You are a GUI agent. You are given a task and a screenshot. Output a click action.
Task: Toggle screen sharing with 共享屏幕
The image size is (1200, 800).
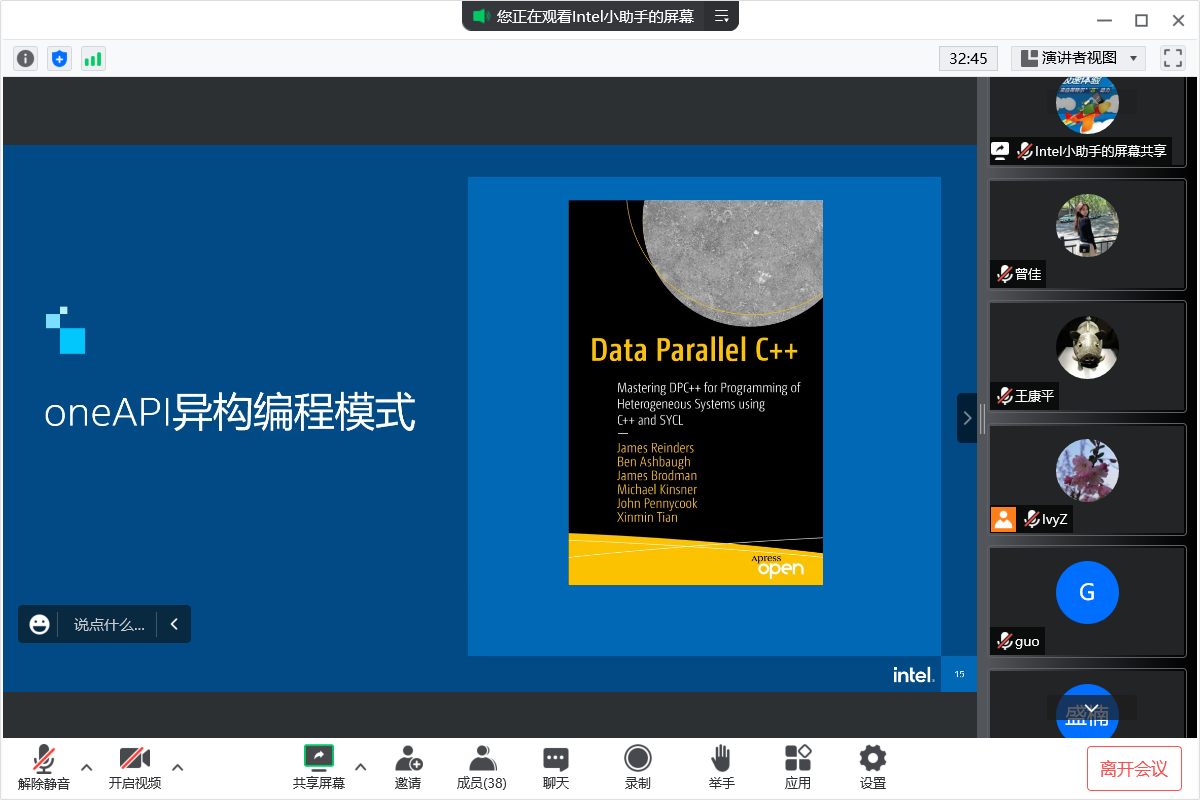(x=319, y=767)
